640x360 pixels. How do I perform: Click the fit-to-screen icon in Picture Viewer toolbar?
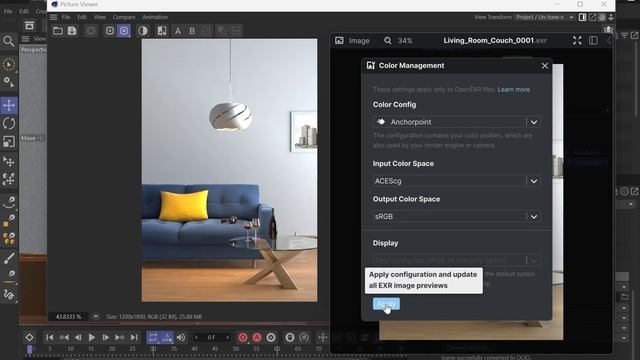point(110,31)
